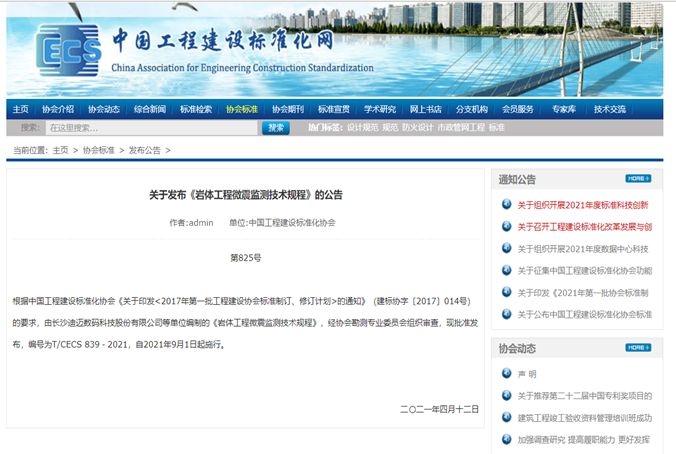Viewport: 676px width, 454px height.
Task: Click hot tag 防火设计
Action: (417, 128)
